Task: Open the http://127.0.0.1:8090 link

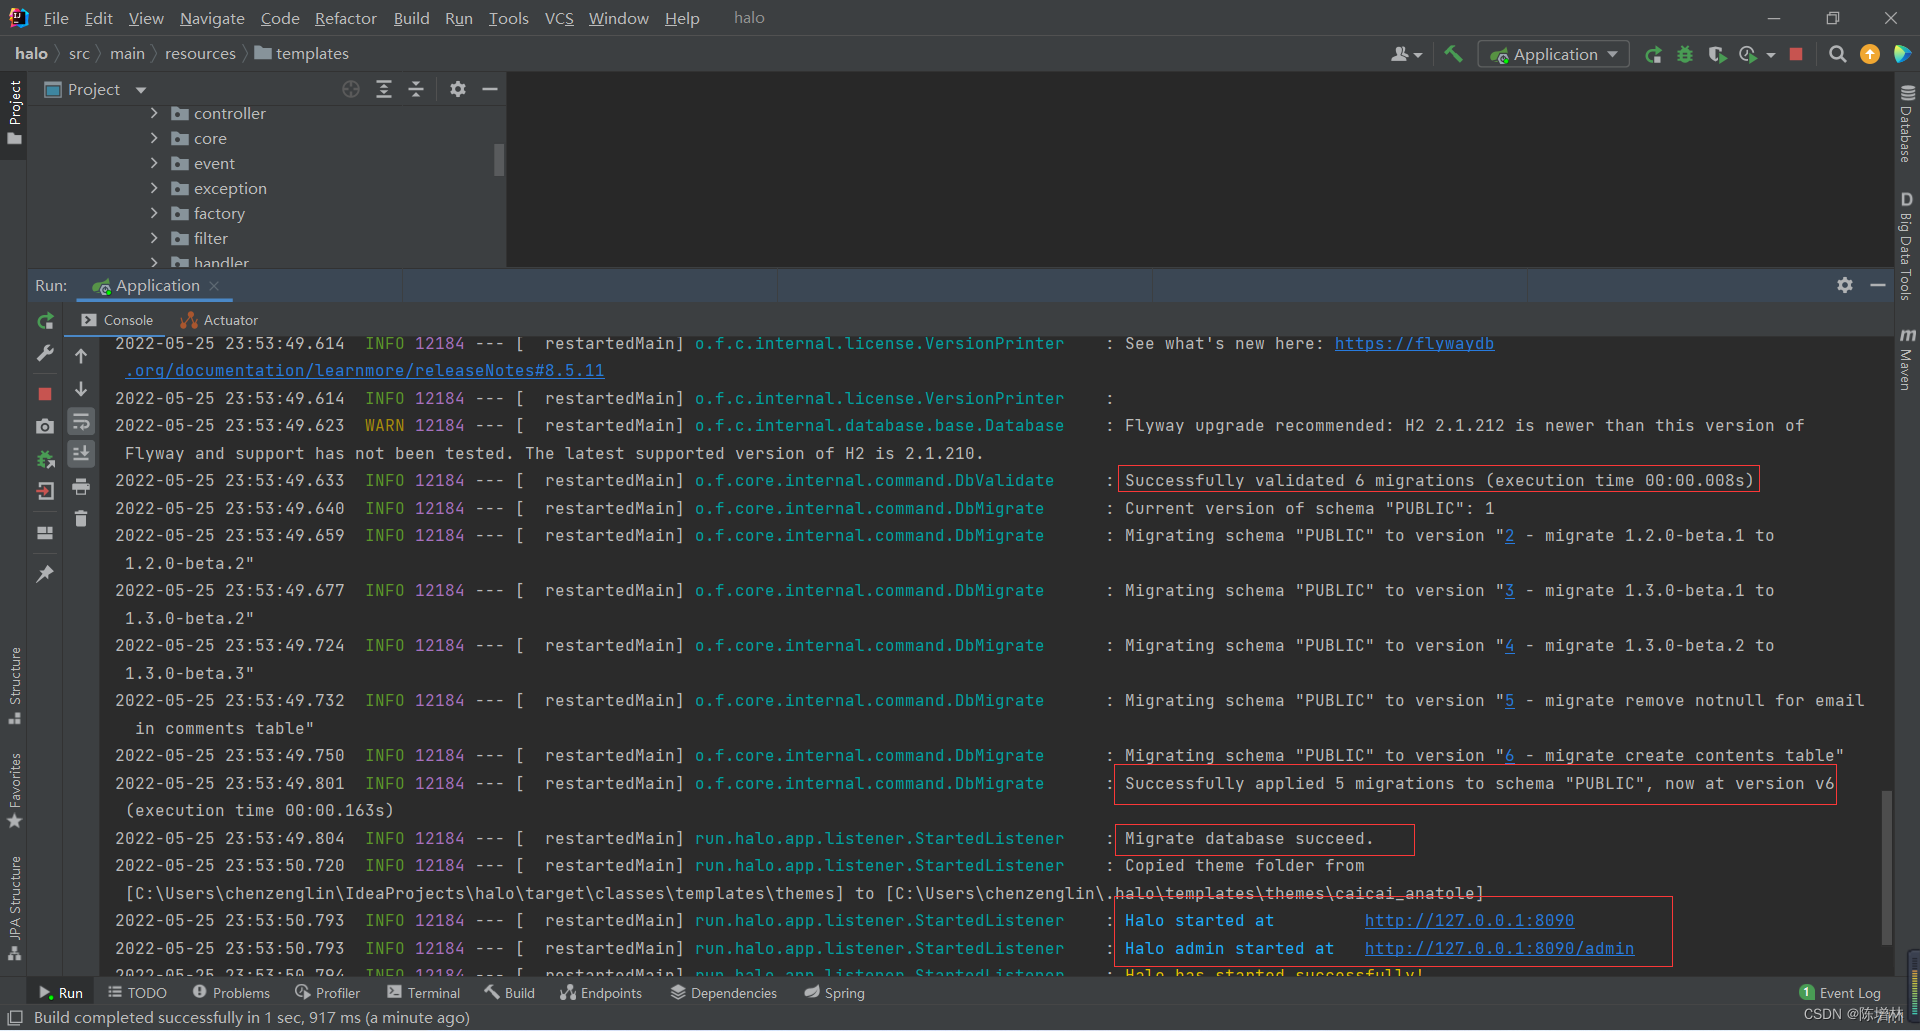Action: pos(1469,920)
